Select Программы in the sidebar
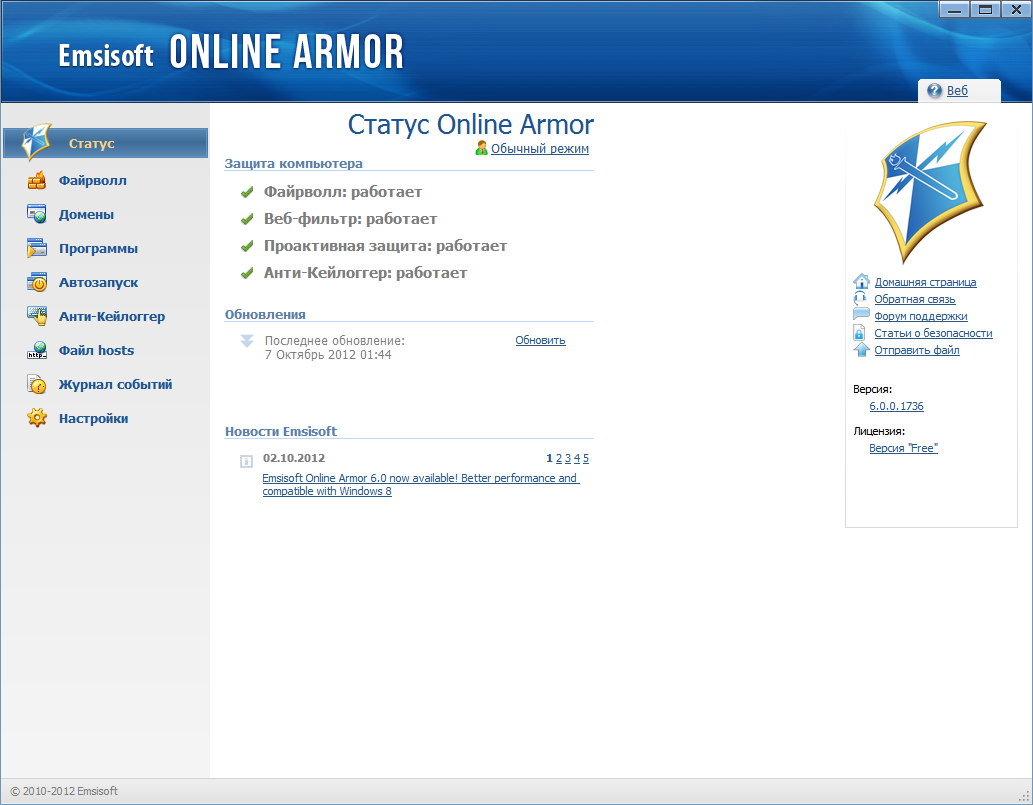 coord(98,249)
